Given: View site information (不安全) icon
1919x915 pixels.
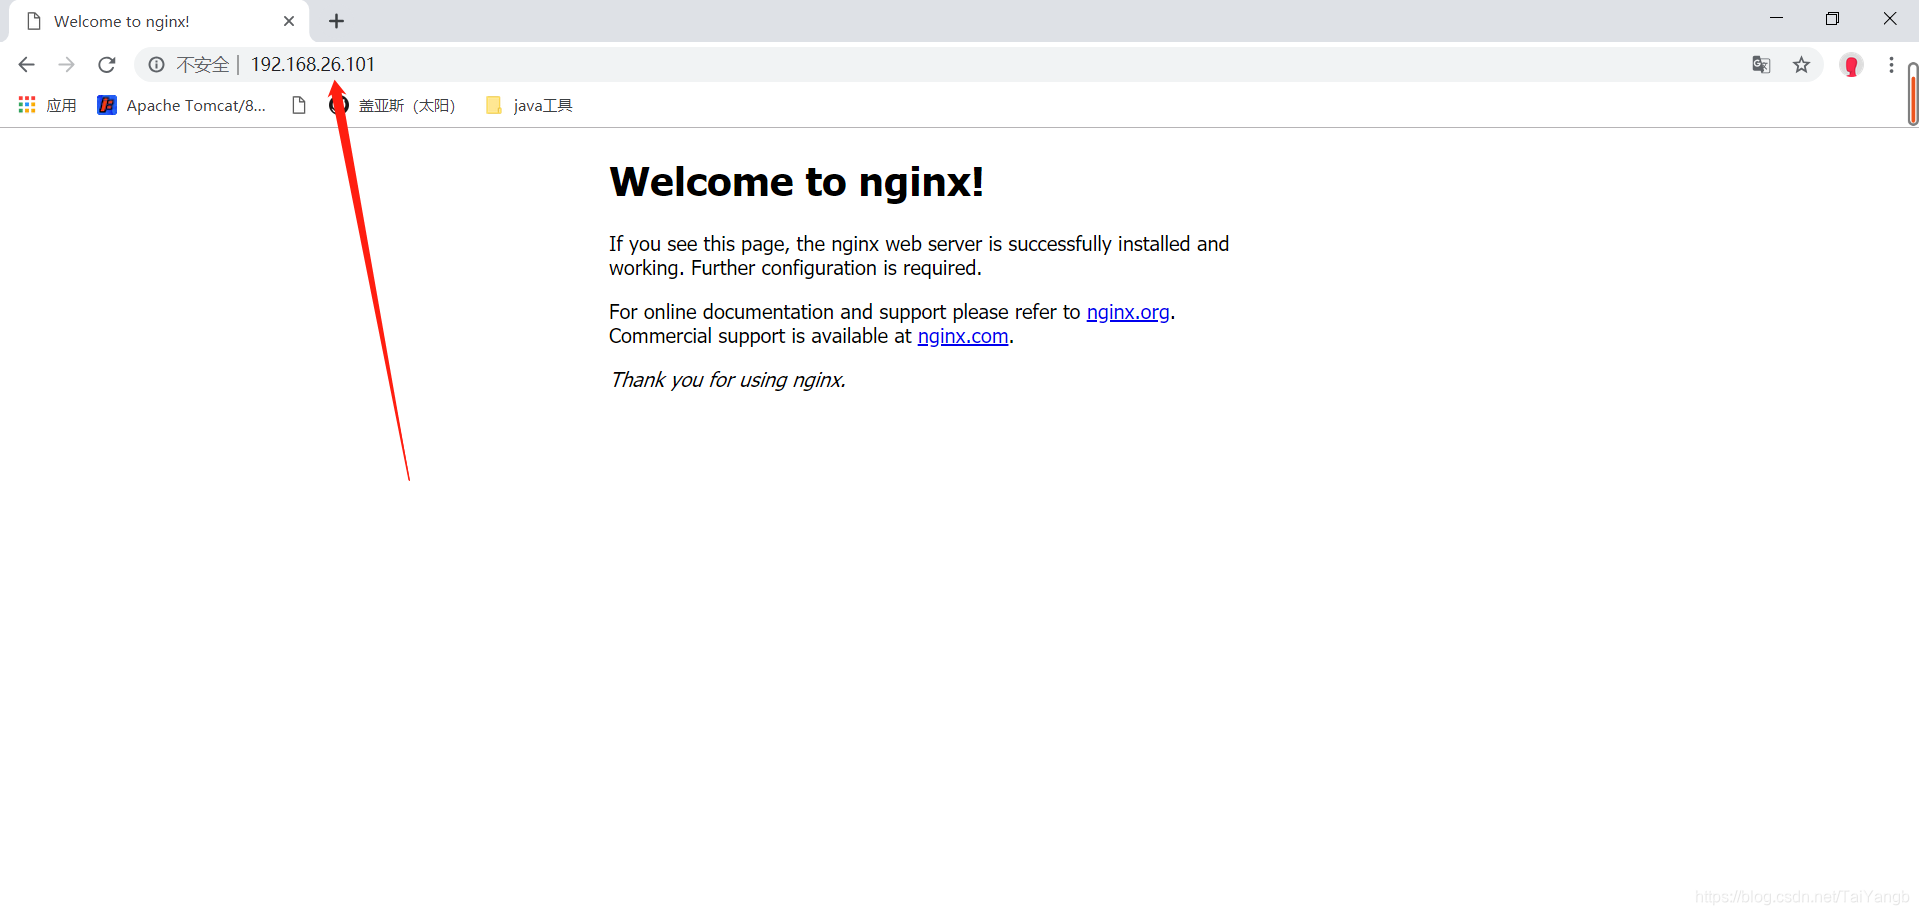Looking at the screenshot, I should pos(157,65).
